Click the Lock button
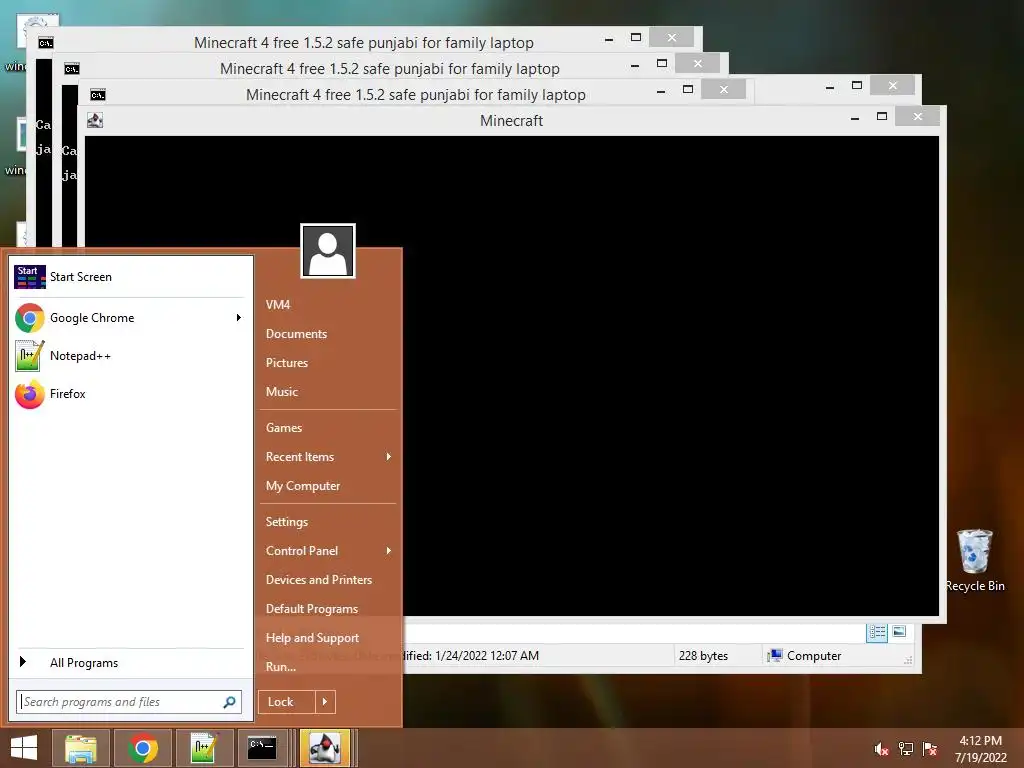The height and width of the screenshot is (768, 1024). (x=286, y=702)
